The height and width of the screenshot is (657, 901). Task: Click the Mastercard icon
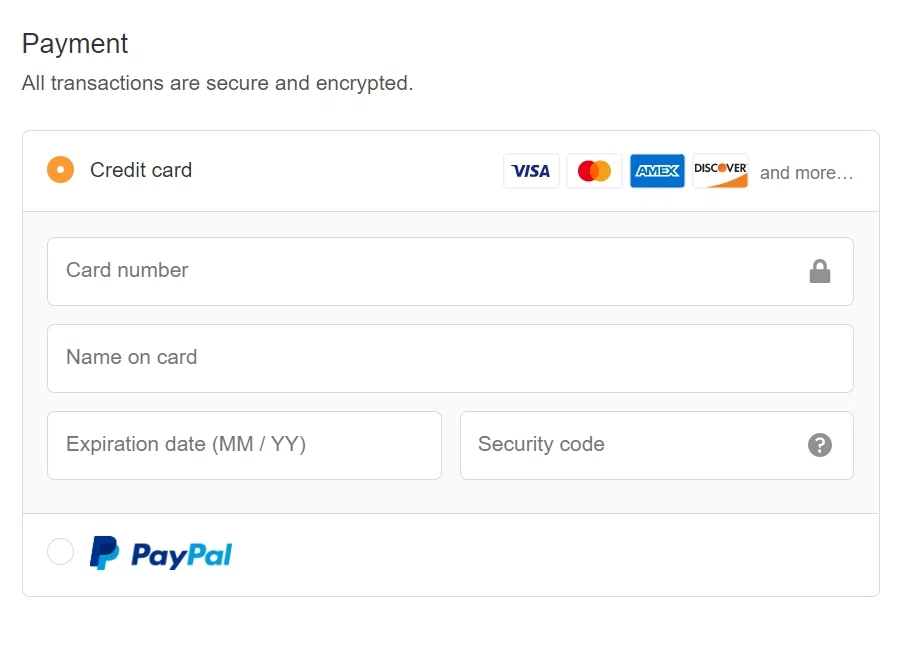[594, 170]
